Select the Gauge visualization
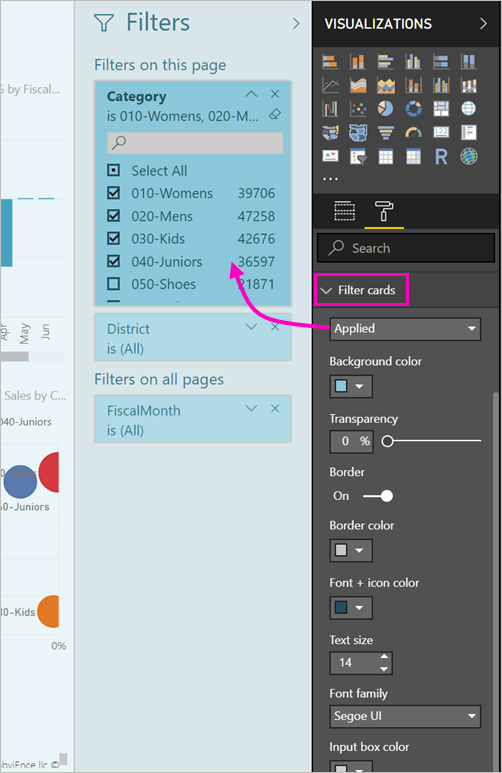 [x=413, y=132]
